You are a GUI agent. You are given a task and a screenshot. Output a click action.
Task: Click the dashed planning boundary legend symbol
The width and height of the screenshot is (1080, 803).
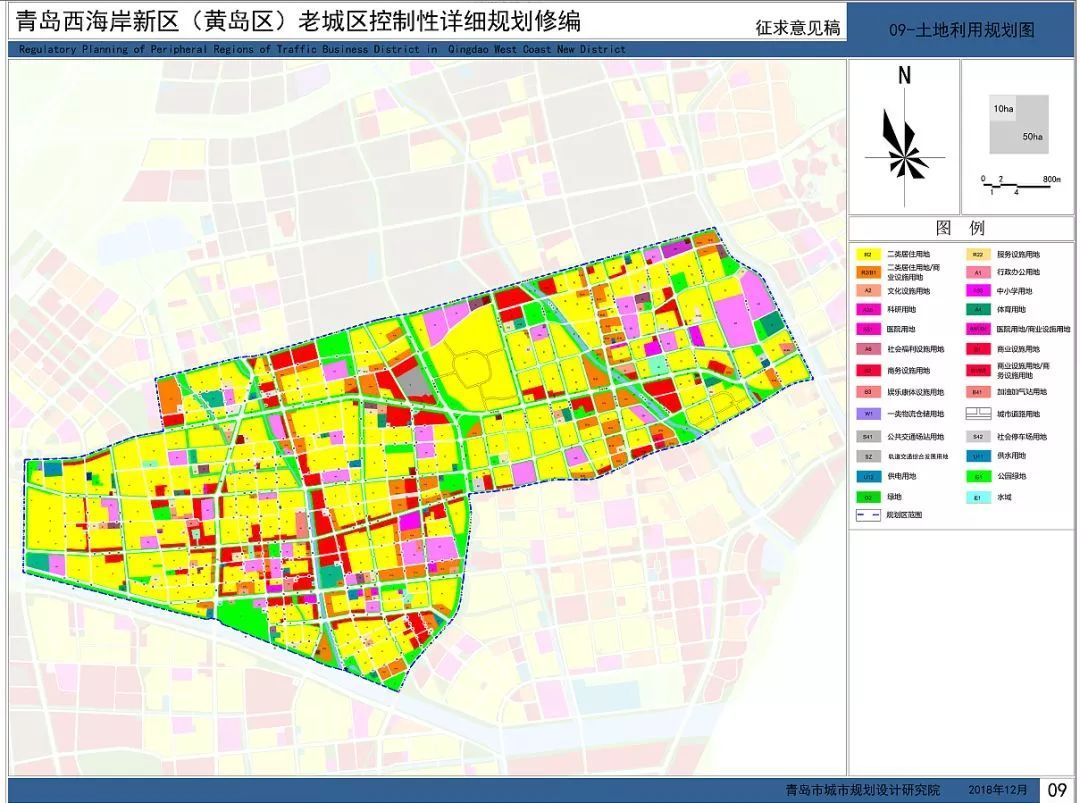click(868, 515)
